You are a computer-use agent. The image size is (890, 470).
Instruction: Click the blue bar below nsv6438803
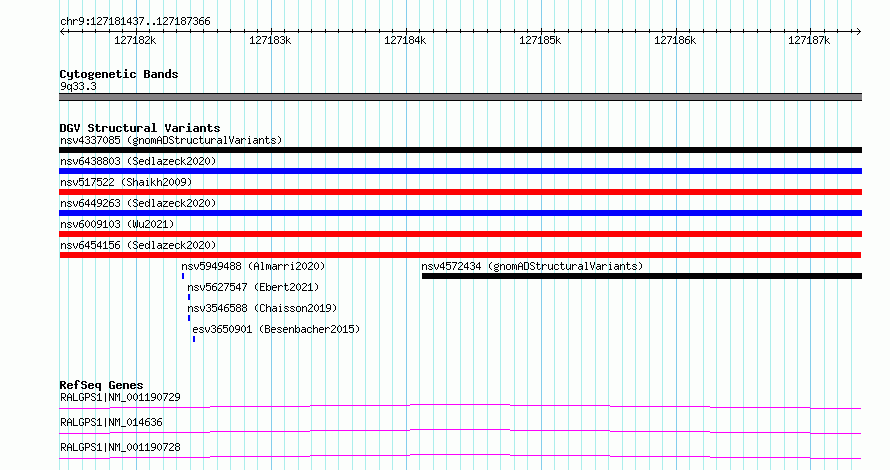460,171
